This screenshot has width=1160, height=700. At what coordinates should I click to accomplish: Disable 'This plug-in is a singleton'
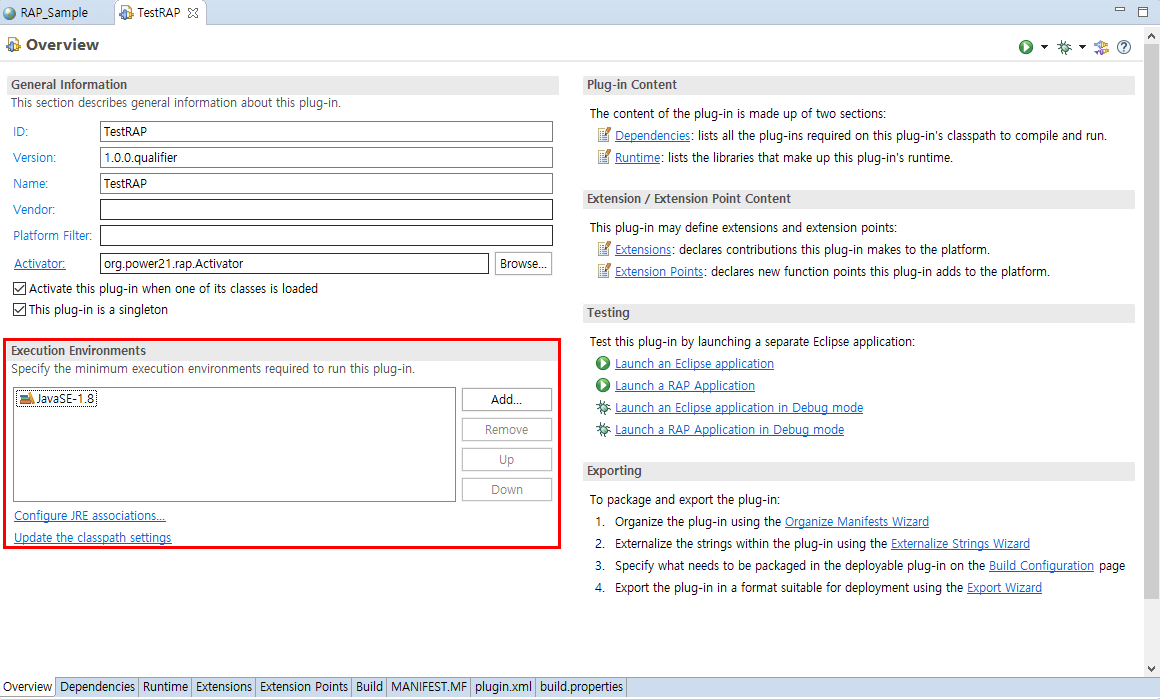[x=18, y=309]
